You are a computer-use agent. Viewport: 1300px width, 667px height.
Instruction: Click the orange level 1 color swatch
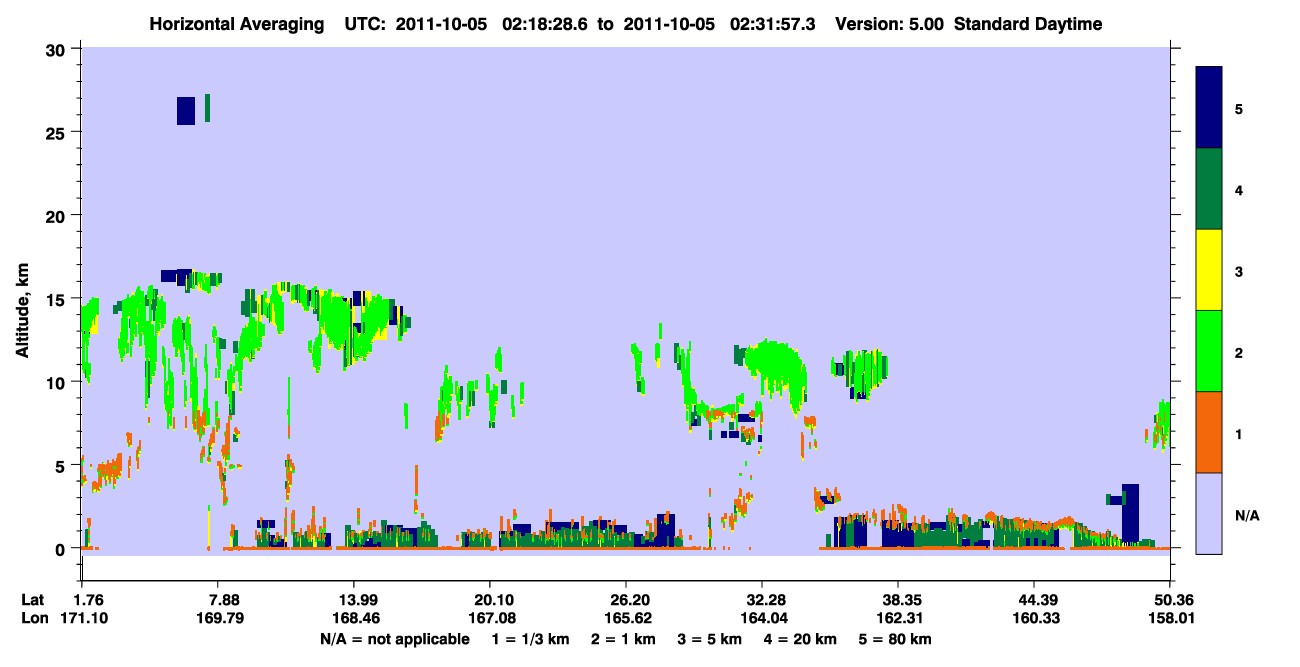(1209, 432)
